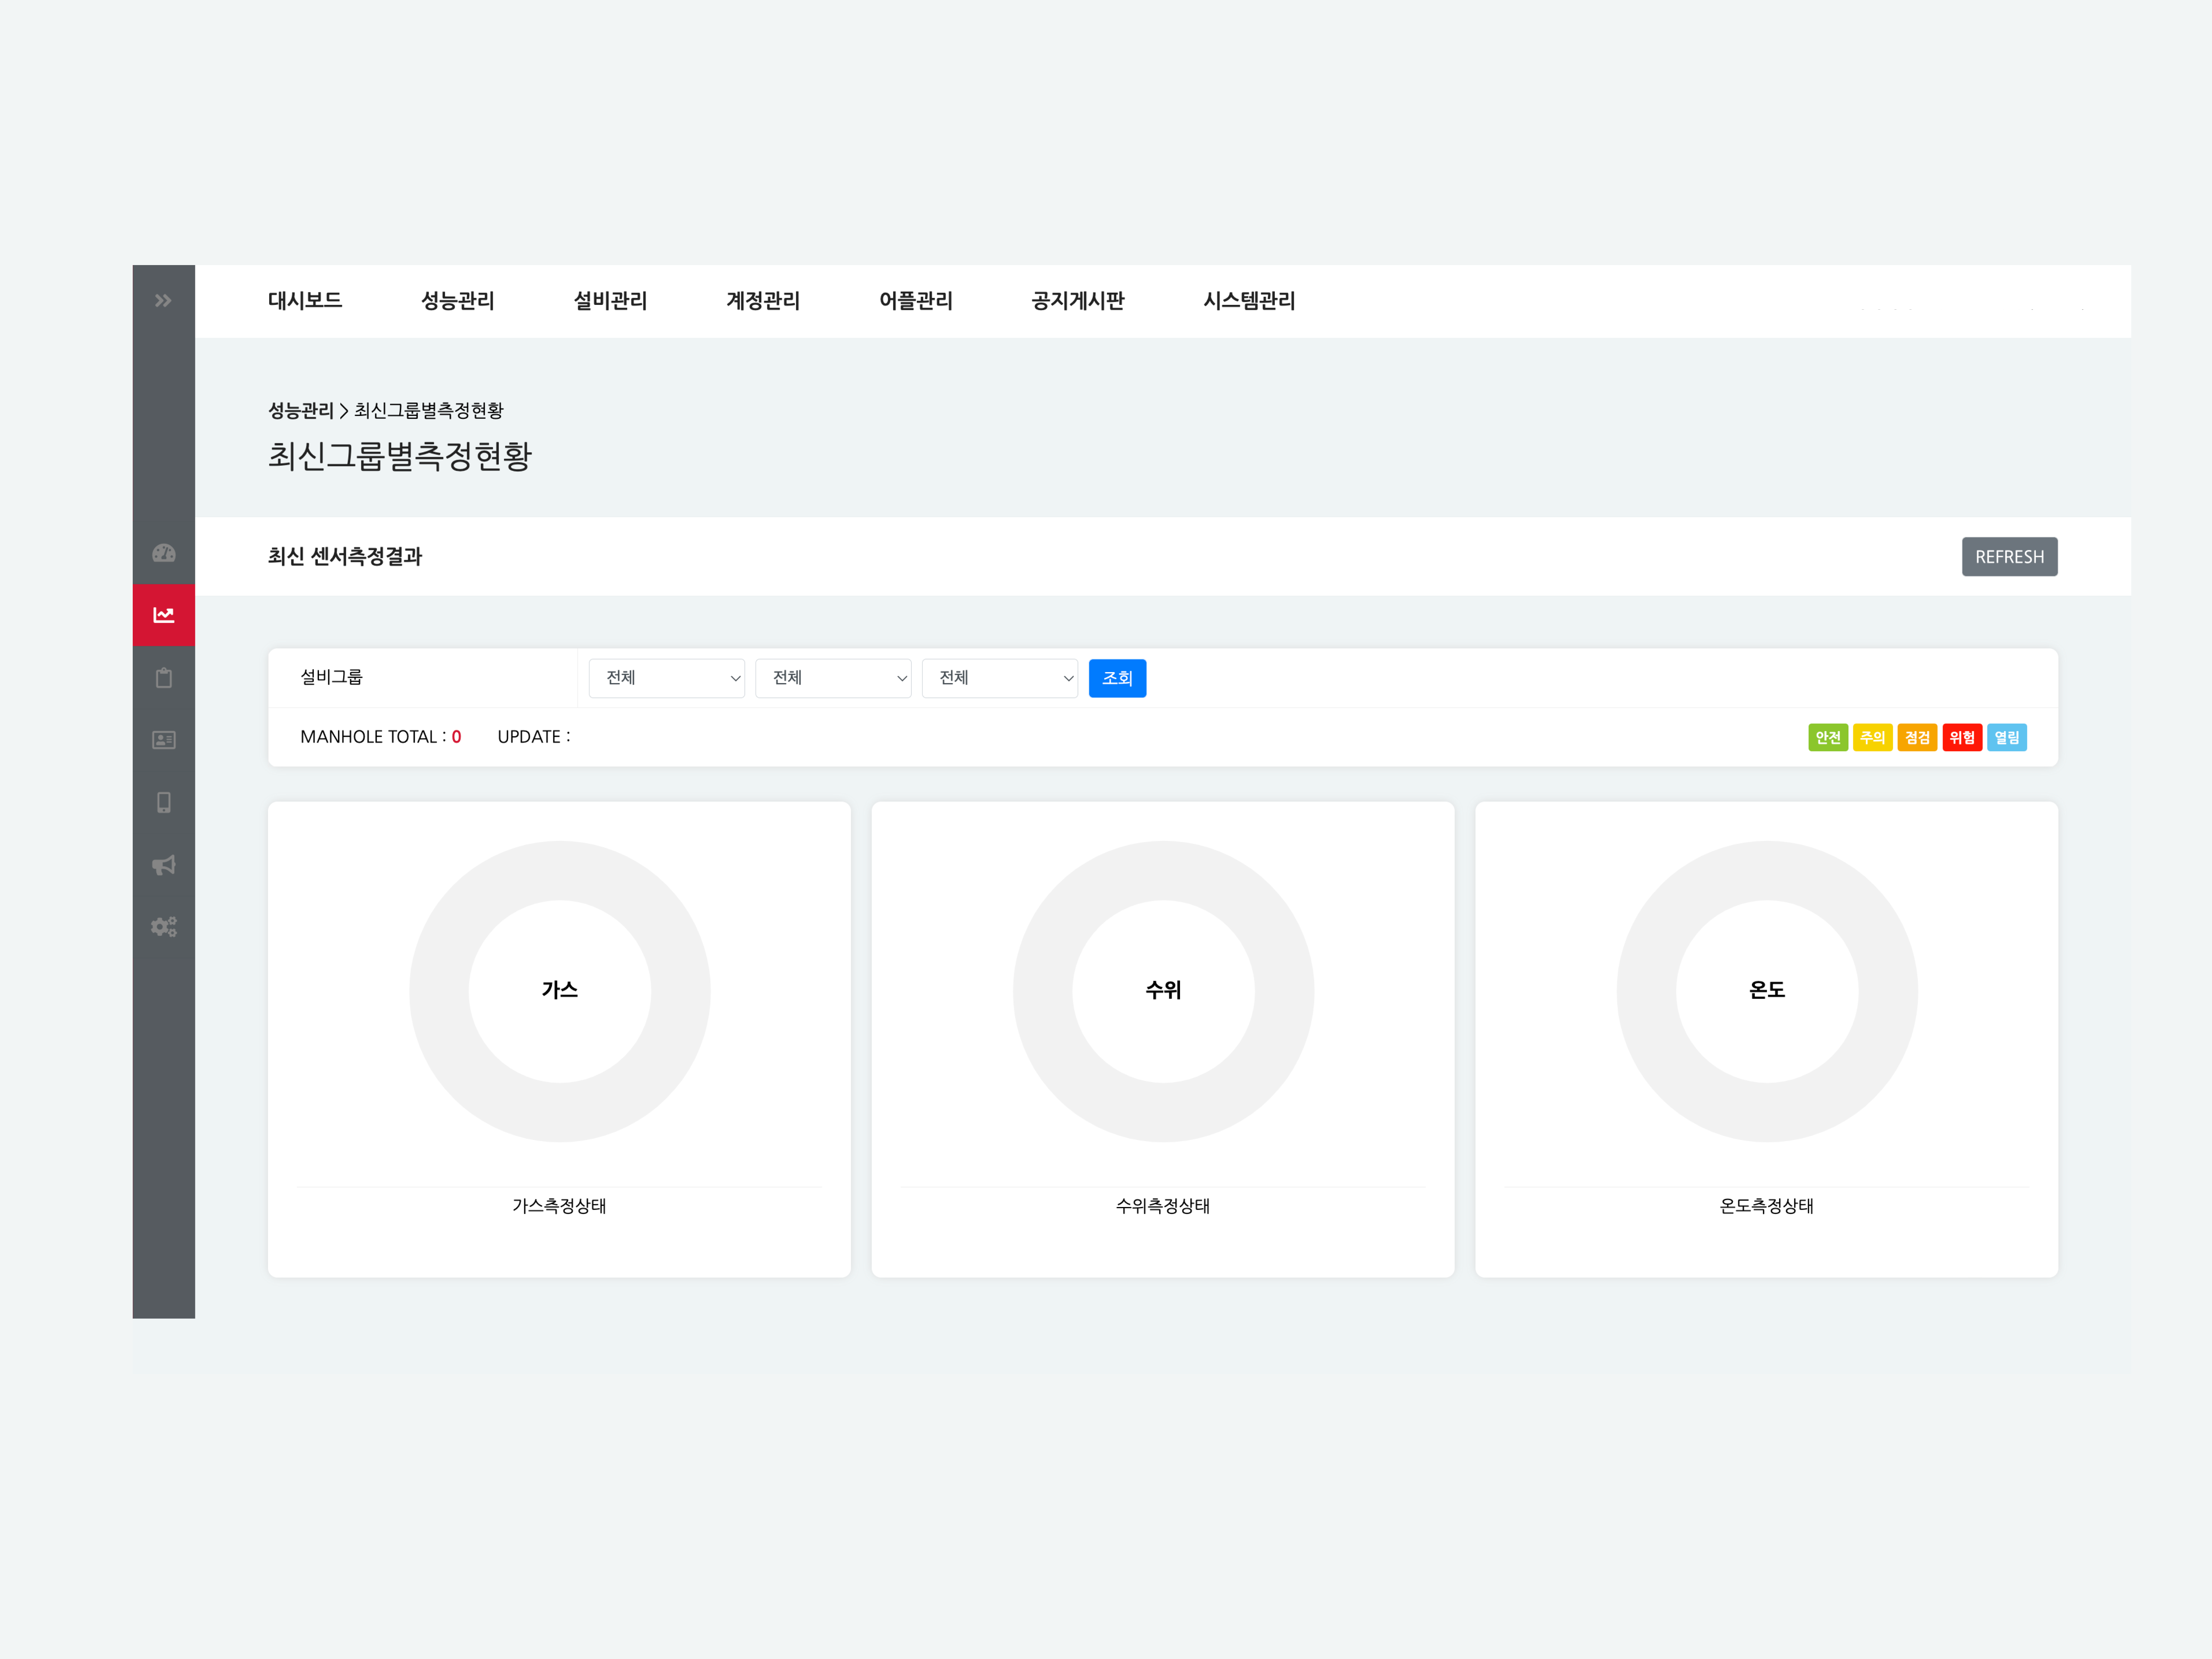Open the 성능관리 menu
The image size is (2212, 1659).
458,301
